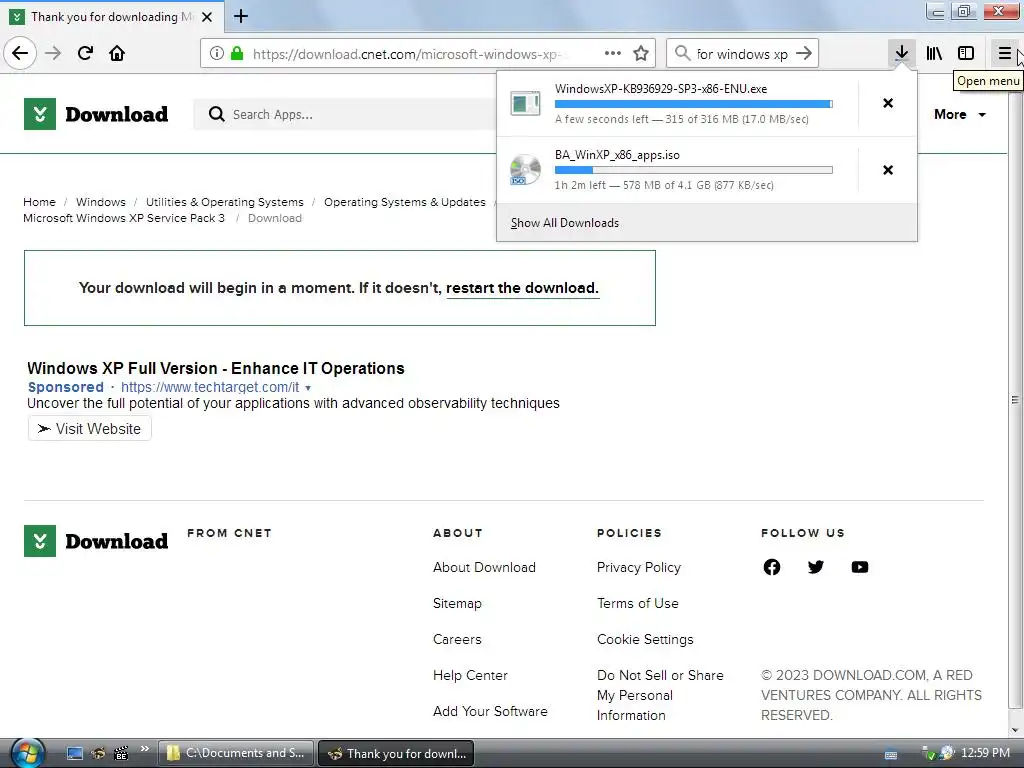Open Windows breadcrumb link
Image resolution: width=1024 pixels, height=768 pixels.
coord(101,202)
